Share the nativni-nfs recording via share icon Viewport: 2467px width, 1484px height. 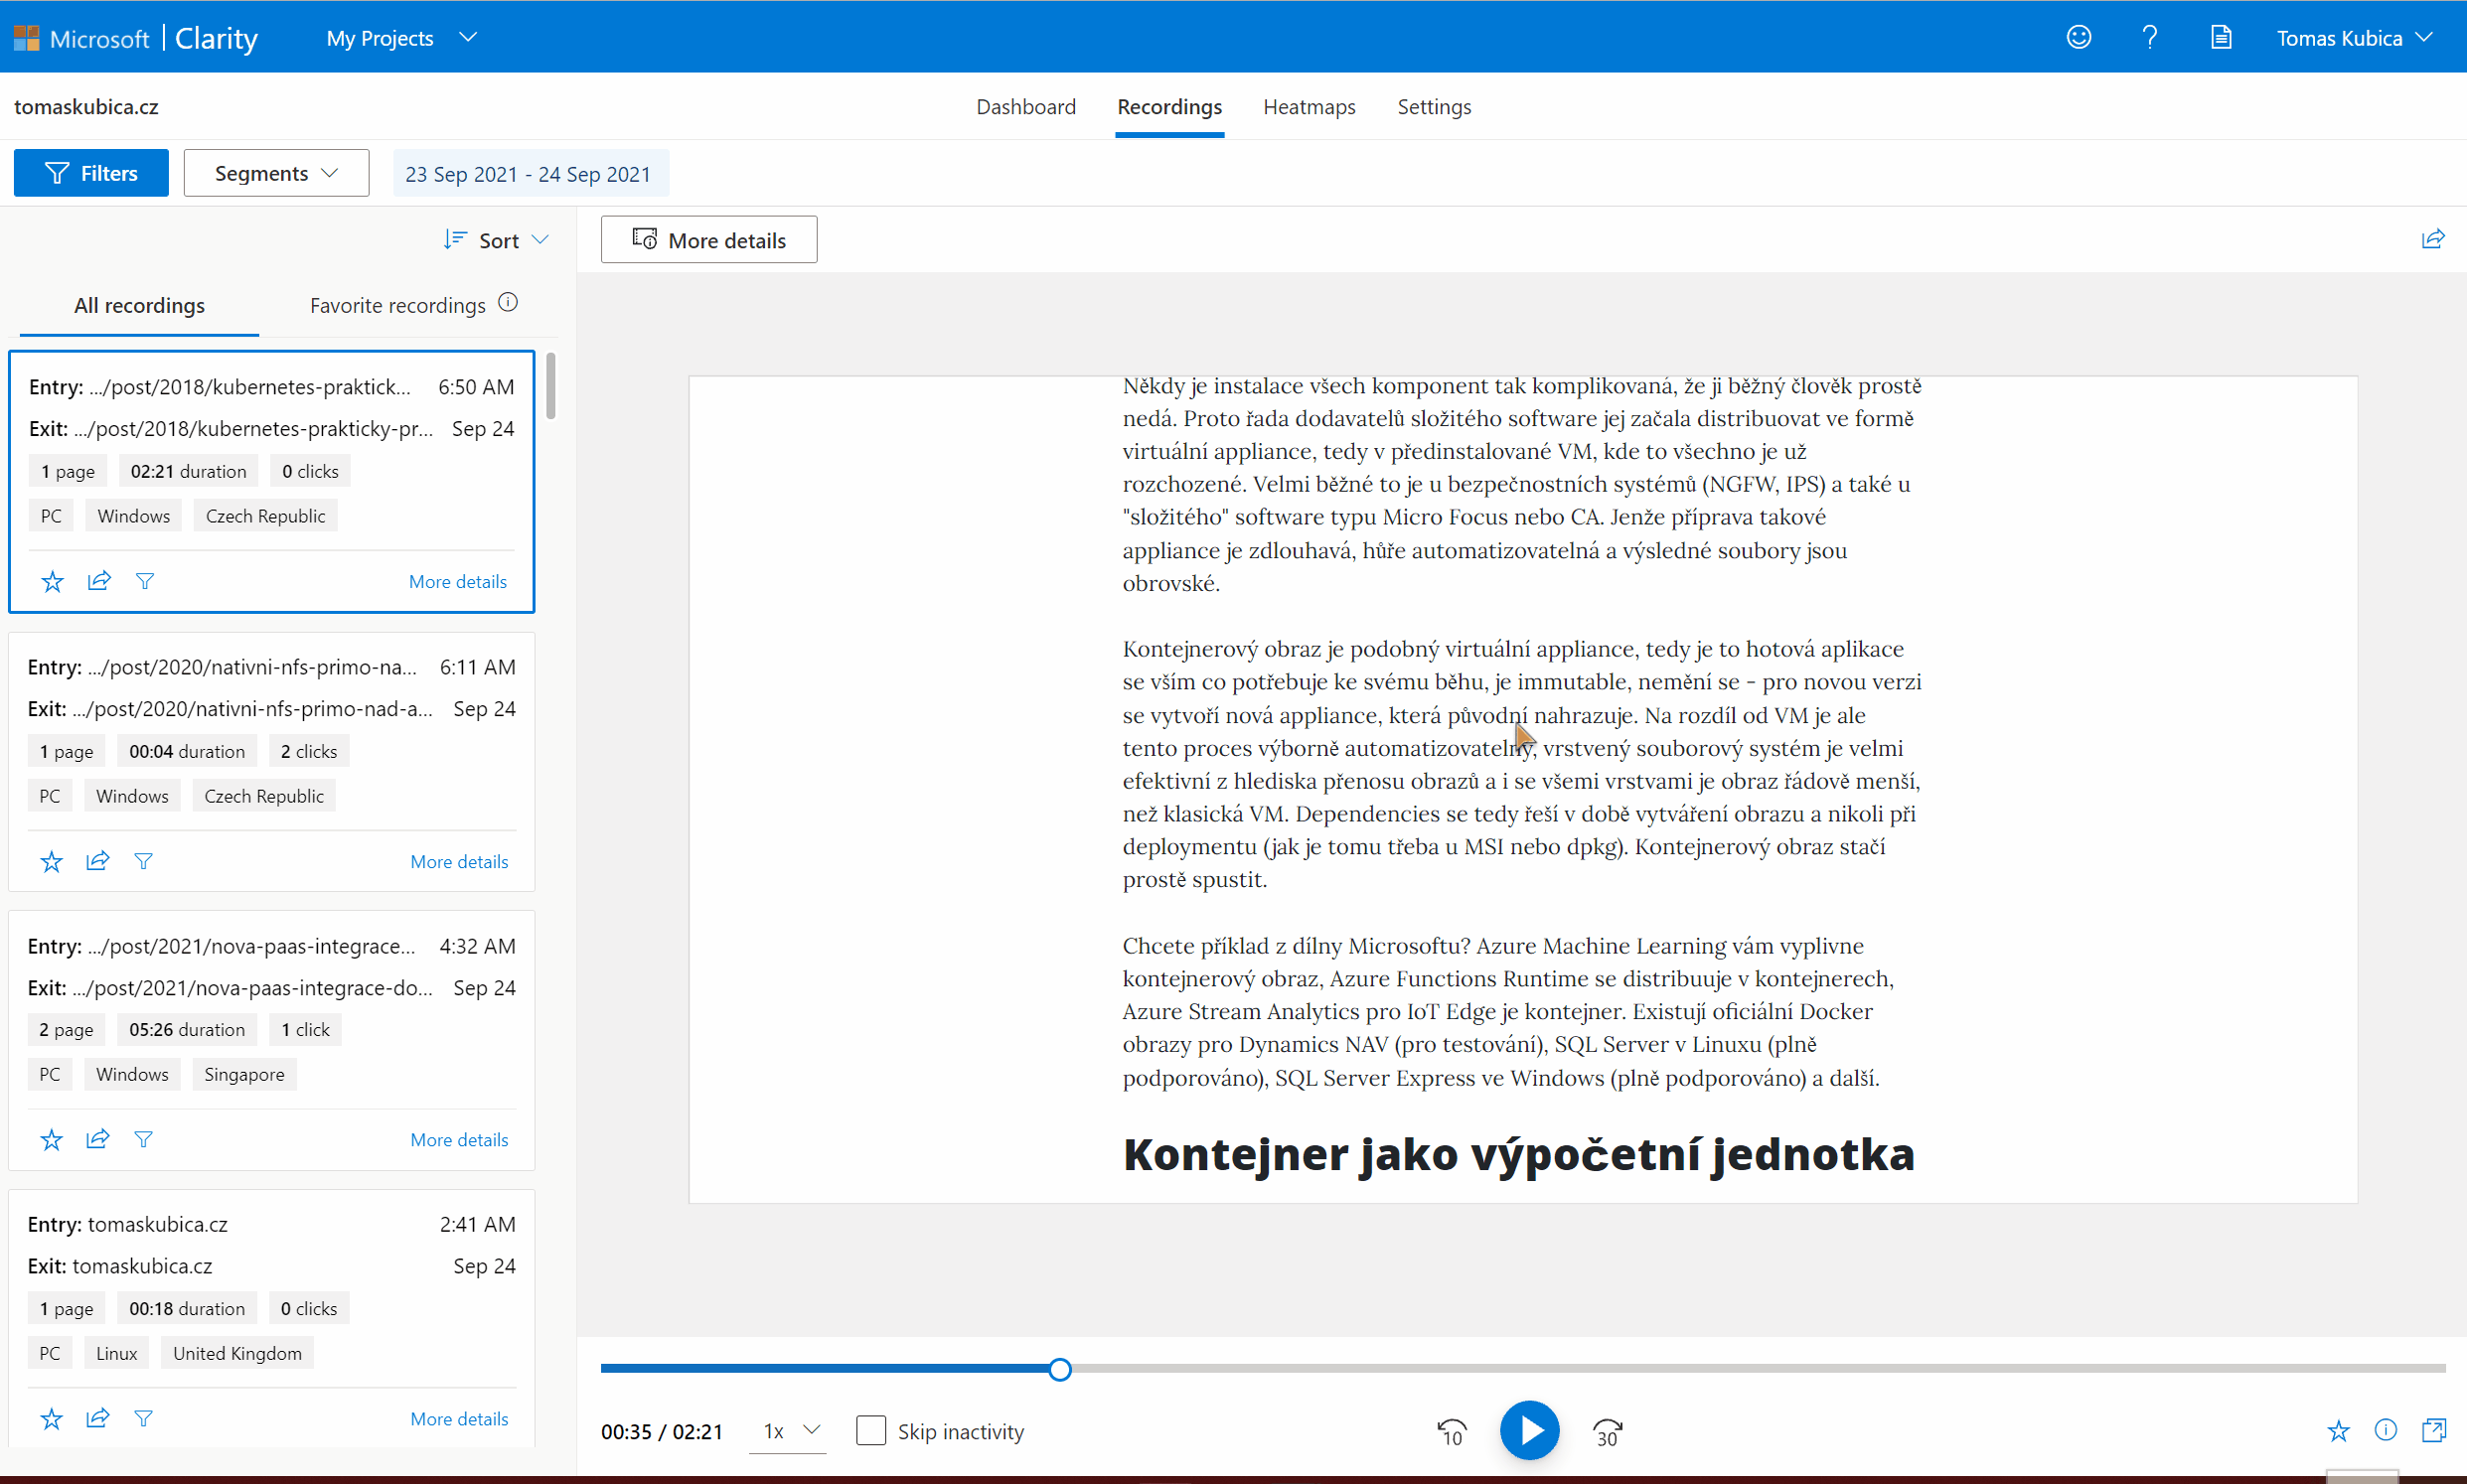(x=98, y=861)
